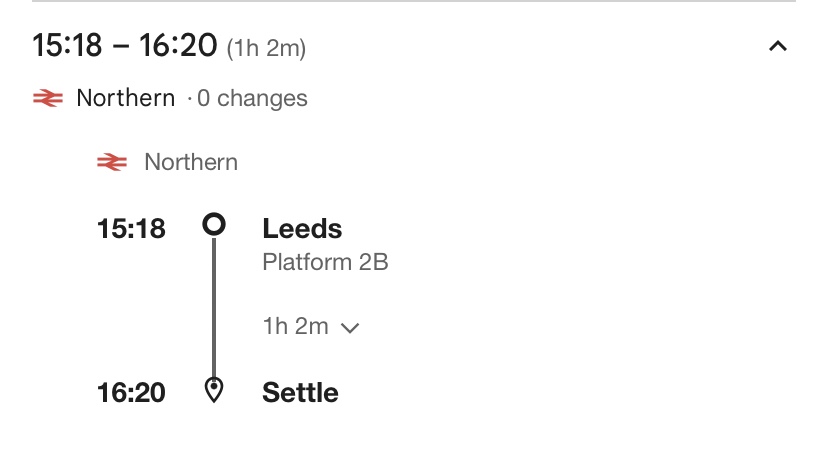Collapse the journey details chevron
This screenshot has width=824, height=449.
[778, 47]
